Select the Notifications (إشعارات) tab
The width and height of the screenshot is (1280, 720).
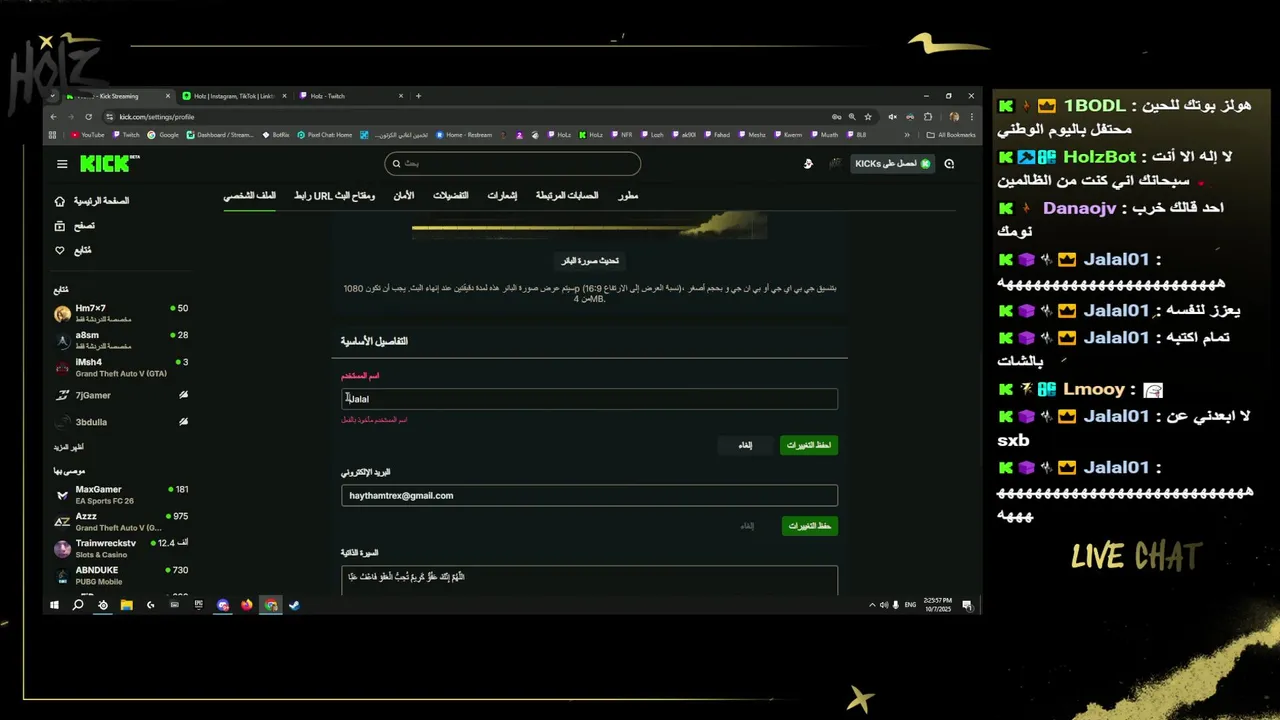point(502,195)
